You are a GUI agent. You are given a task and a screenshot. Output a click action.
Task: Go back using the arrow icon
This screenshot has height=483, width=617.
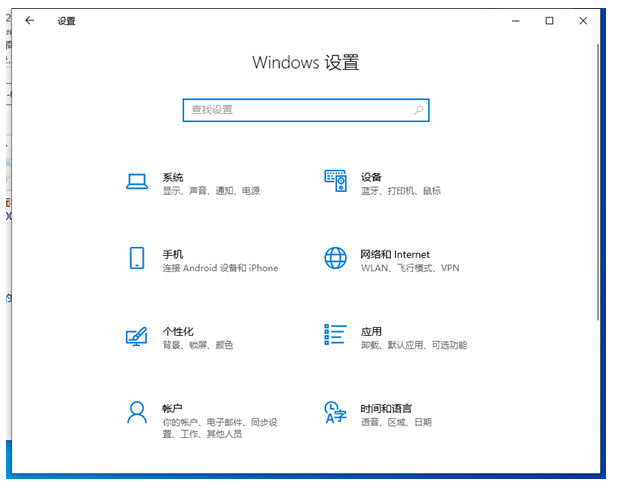tap(30, 20)
